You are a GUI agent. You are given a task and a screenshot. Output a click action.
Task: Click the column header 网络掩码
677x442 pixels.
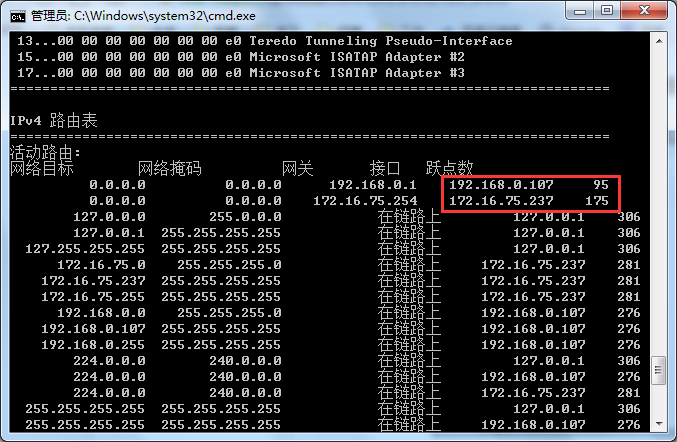click(x=170, y=168)
